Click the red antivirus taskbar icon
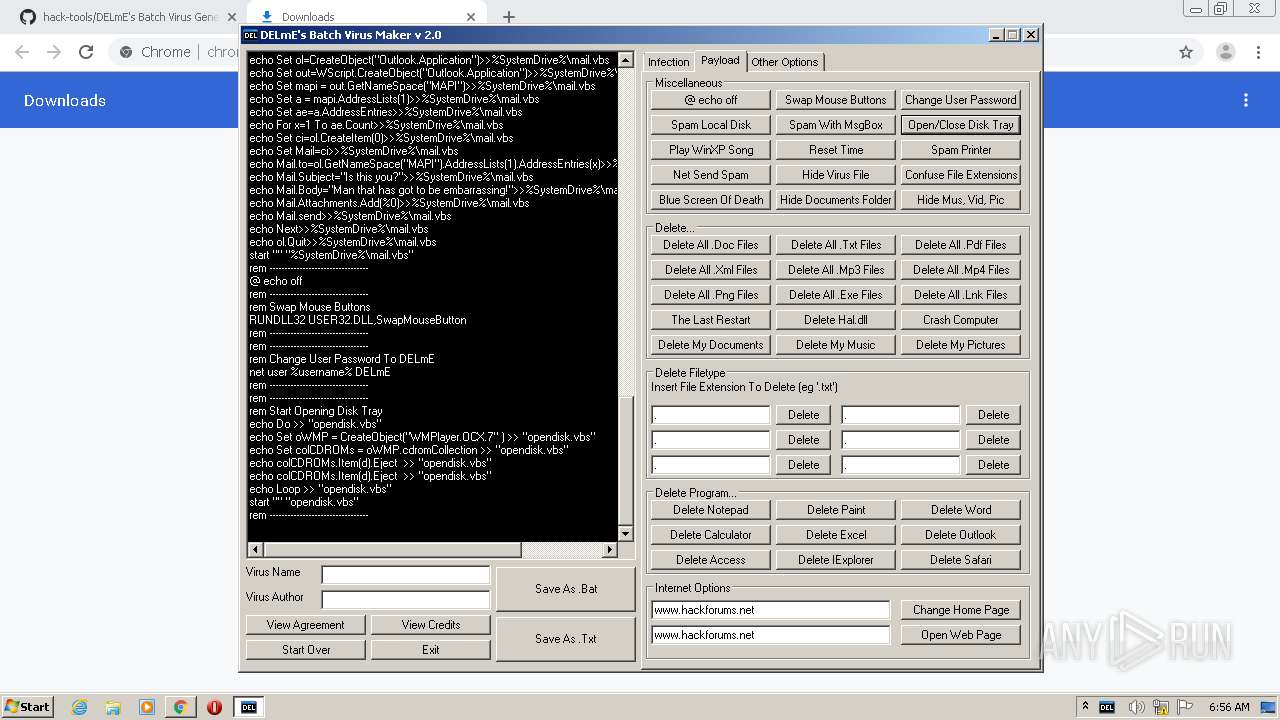The image size is (1280, 720). coord(214,707)
